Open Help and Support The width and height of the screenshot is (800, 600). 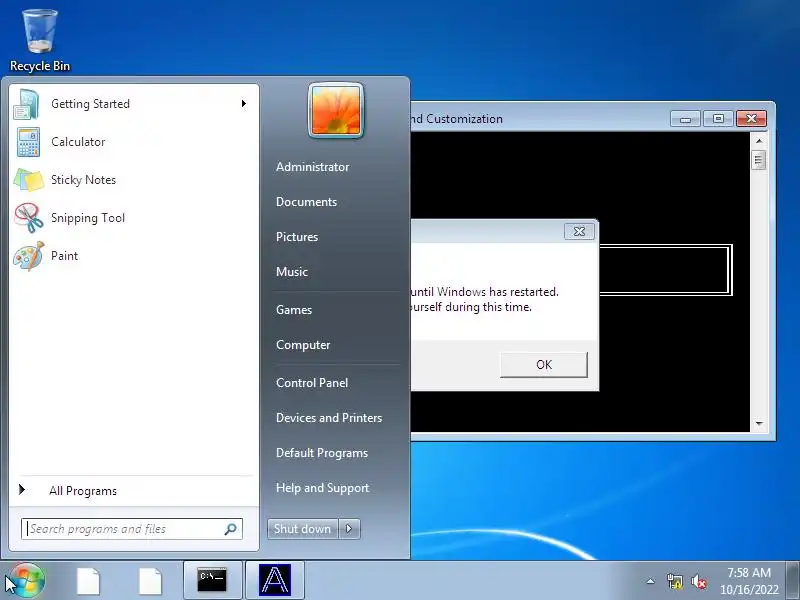click(322, 488)
